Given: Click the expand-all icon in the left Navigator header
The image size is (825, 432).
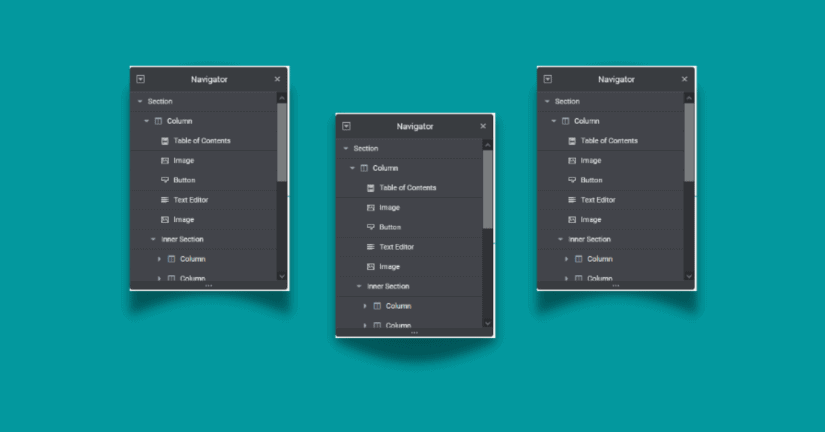Looking at the screenshot, I should tap(141, 79).
